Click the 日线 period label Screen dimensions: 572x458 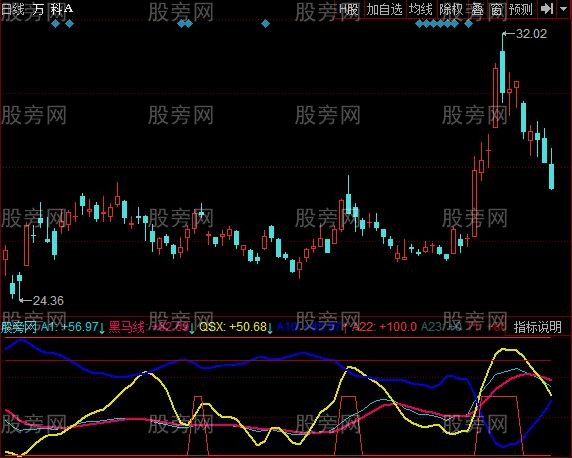[13, 9]
